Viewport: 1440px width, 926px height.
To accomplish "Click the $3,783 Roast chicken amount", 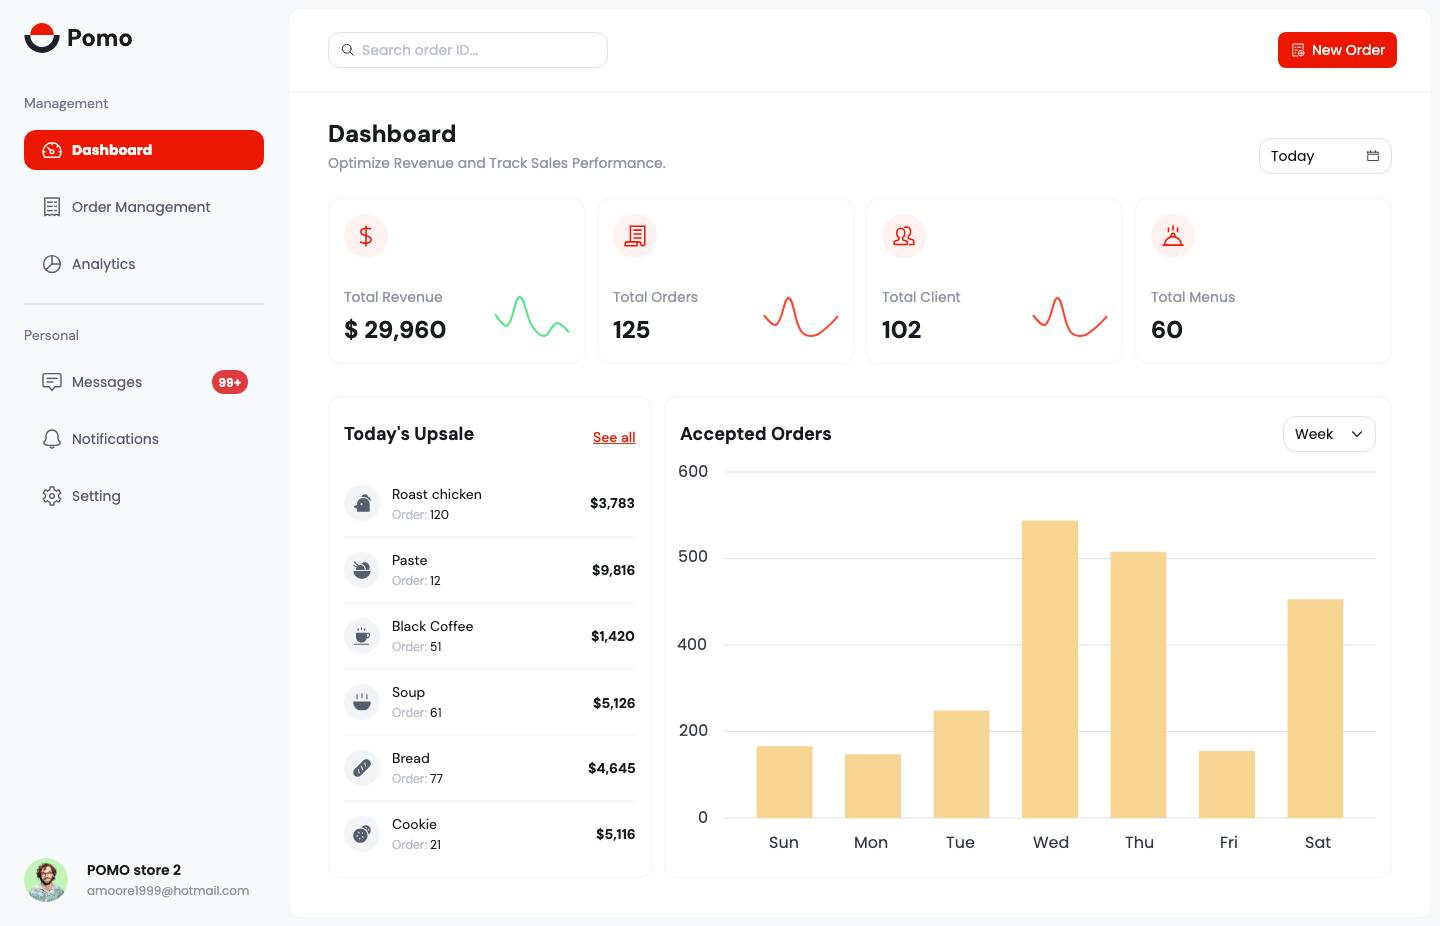I will 612,503.
